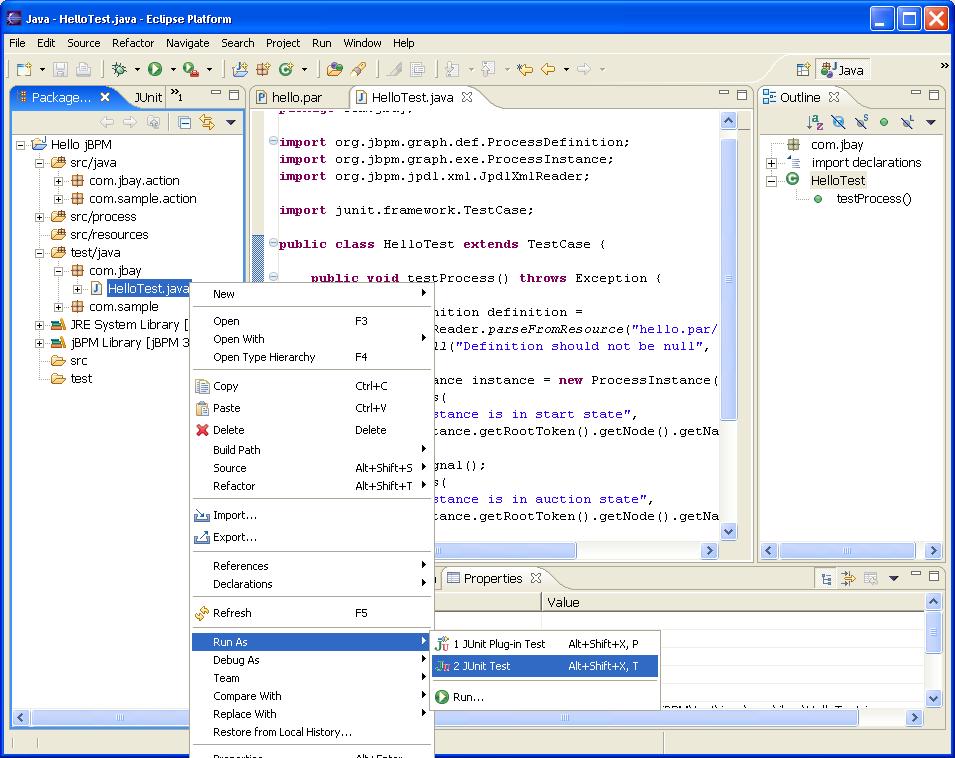Open the Navigate menu in the menu bar
955x758 pixels.
pyautogui.click(x=188, y=43)
